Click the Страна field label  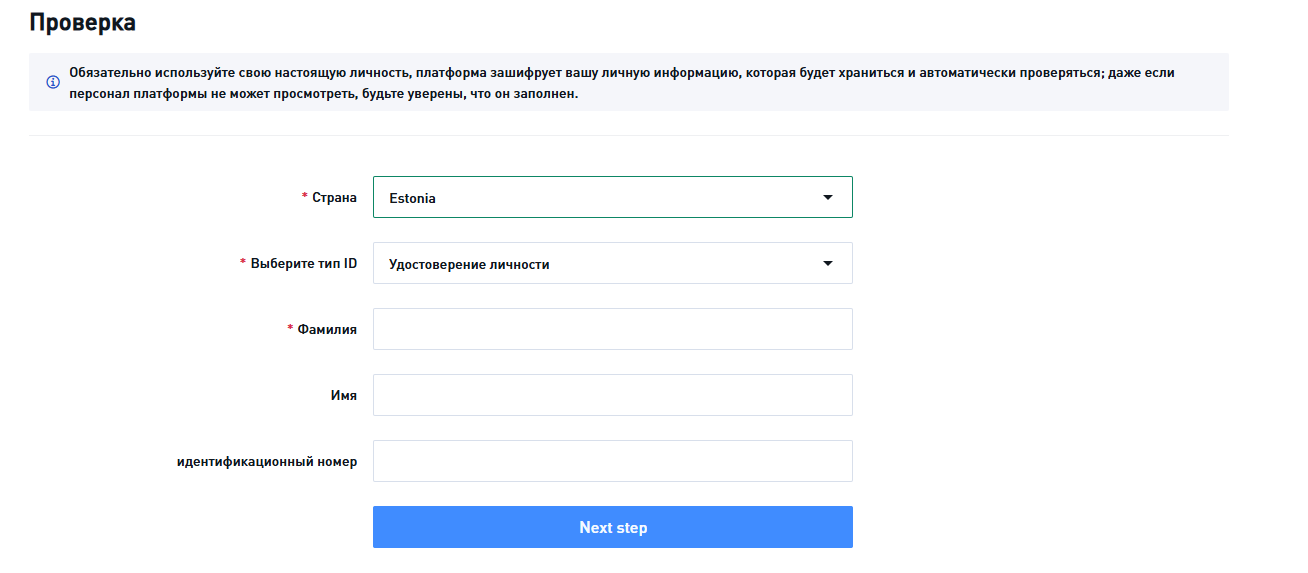coord(335,197)
